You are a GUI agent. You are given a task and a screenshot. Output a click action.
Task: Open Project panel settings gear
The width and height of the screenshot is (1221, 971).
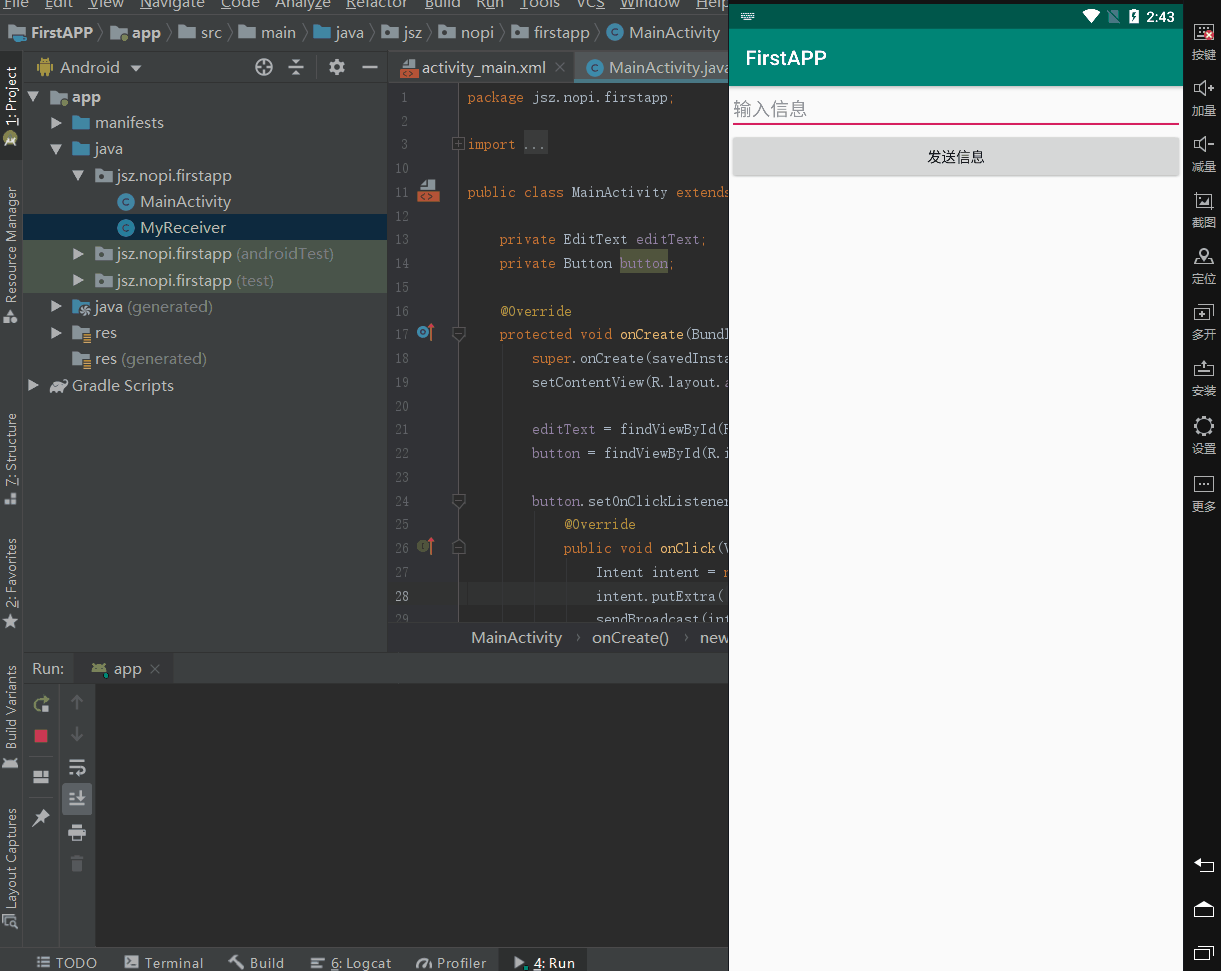(x=337, y=67)
